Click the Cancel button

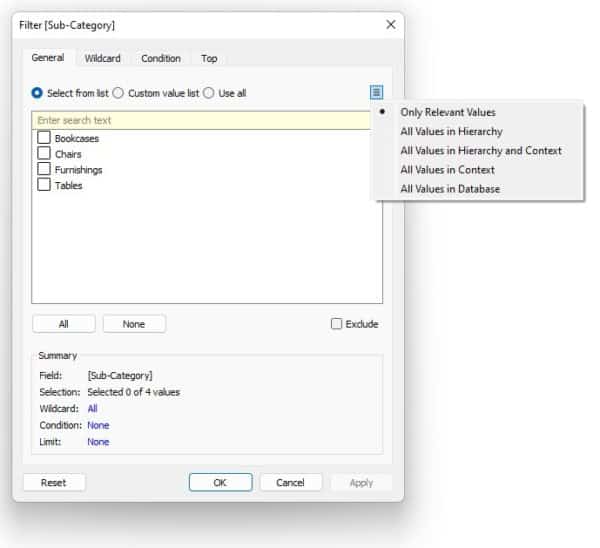[x=290, y=483]
